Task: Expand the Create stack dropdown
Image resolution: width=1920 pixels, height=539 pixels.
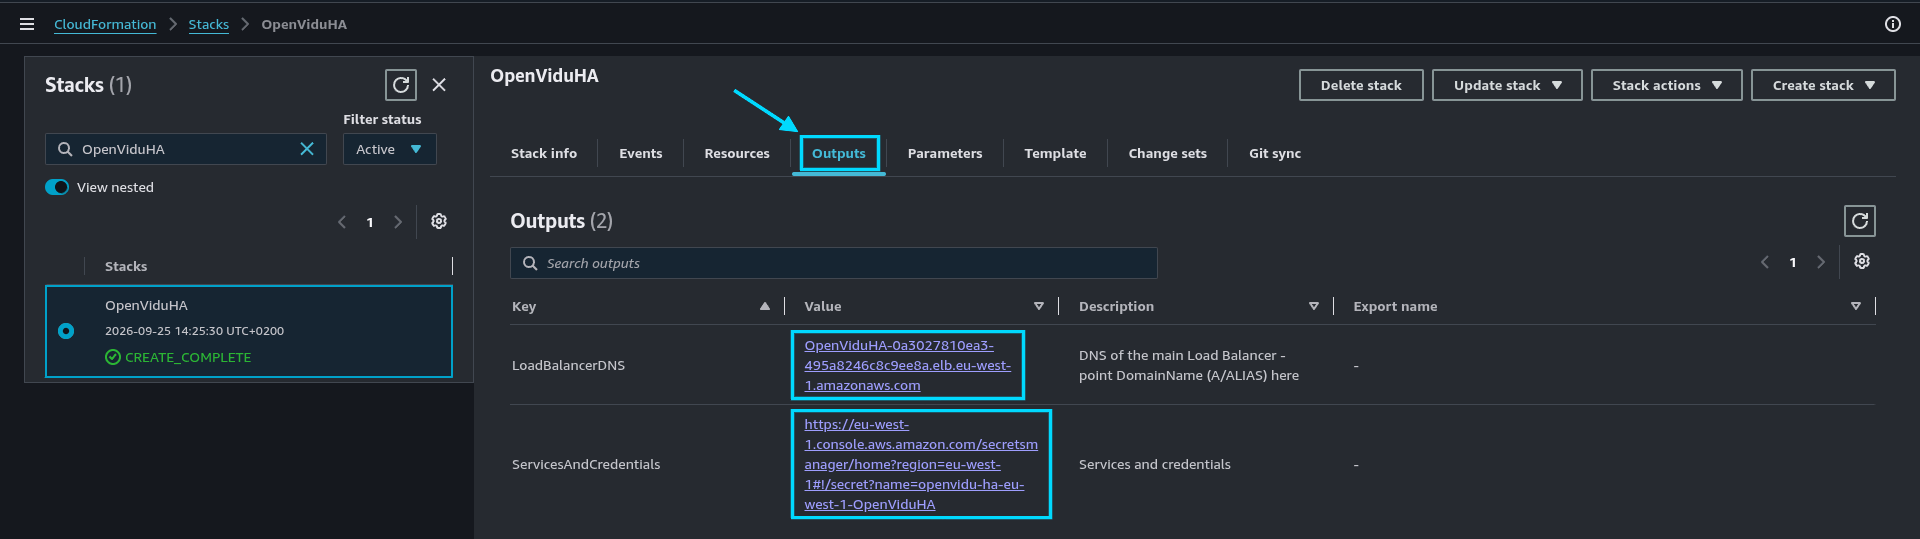Action: pos(1823,85)
